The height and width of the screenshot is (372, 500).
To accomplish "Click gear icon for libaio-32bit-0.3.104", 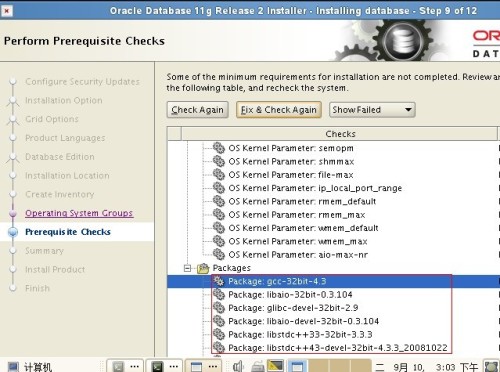I will click(x=219, y=295).
